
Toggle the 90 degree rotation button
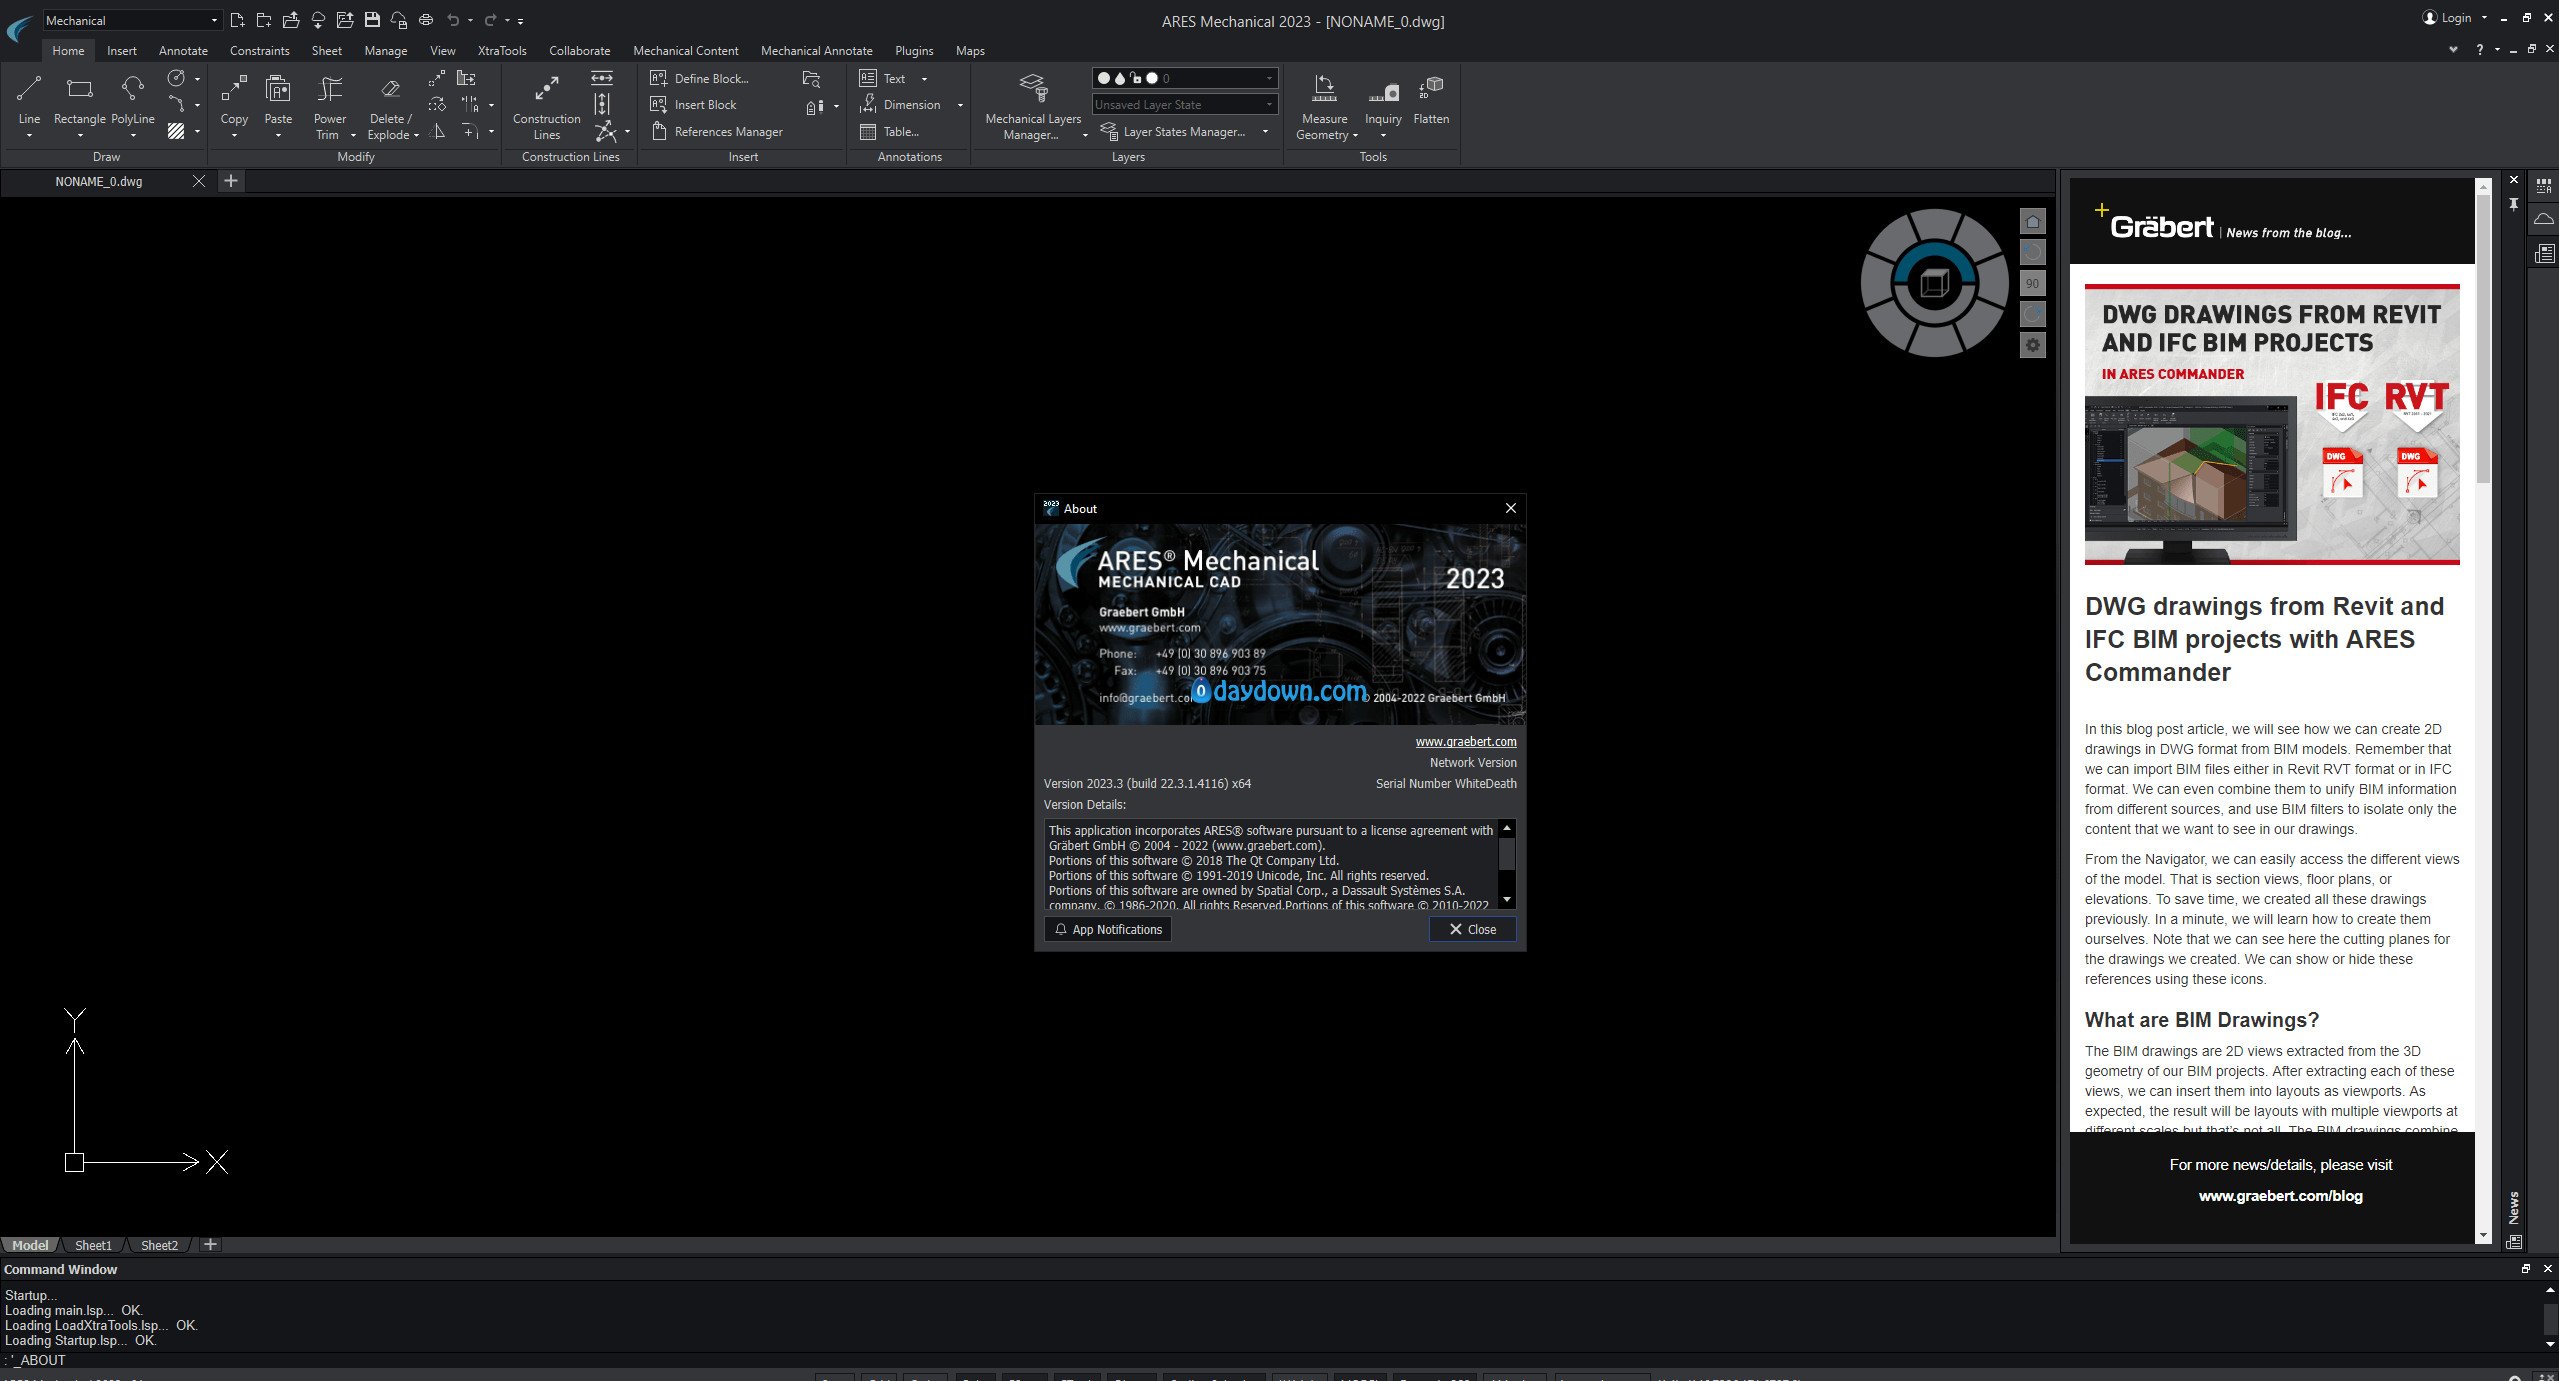(2032, 283)
